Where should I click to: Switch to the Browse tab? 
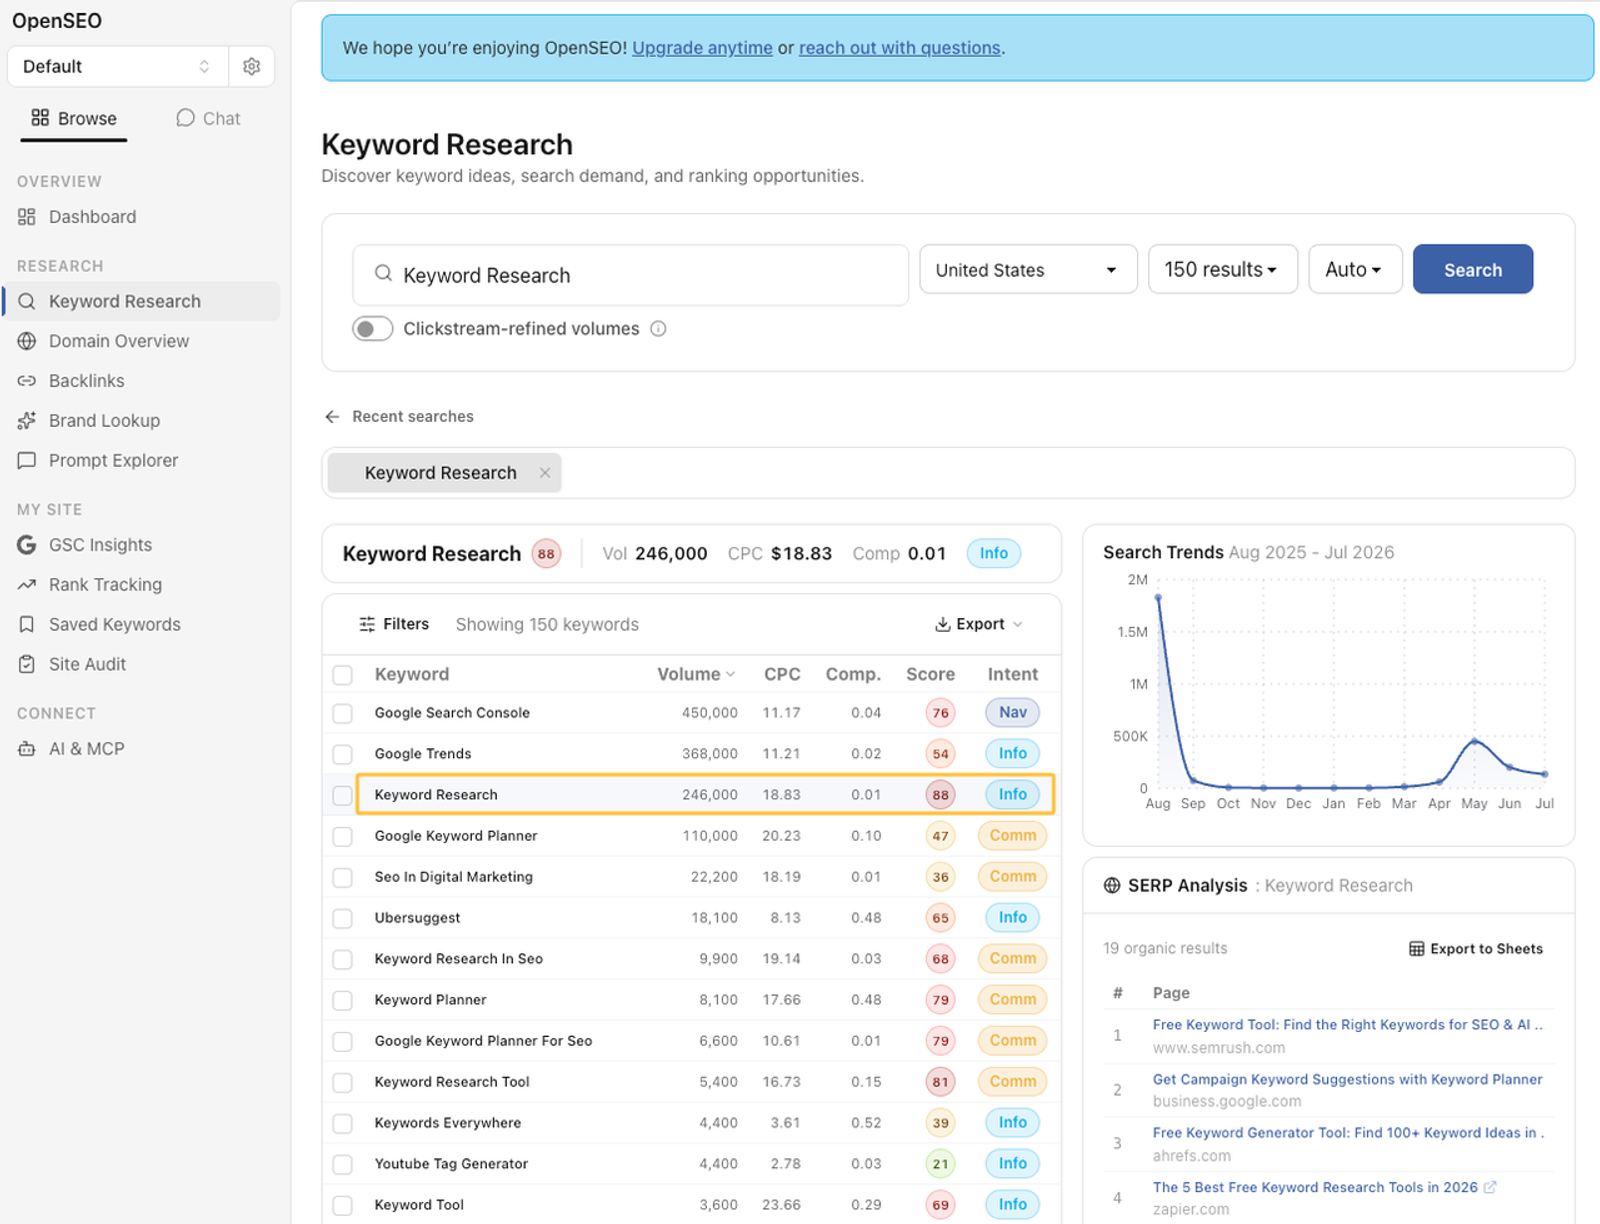(74, 118)
